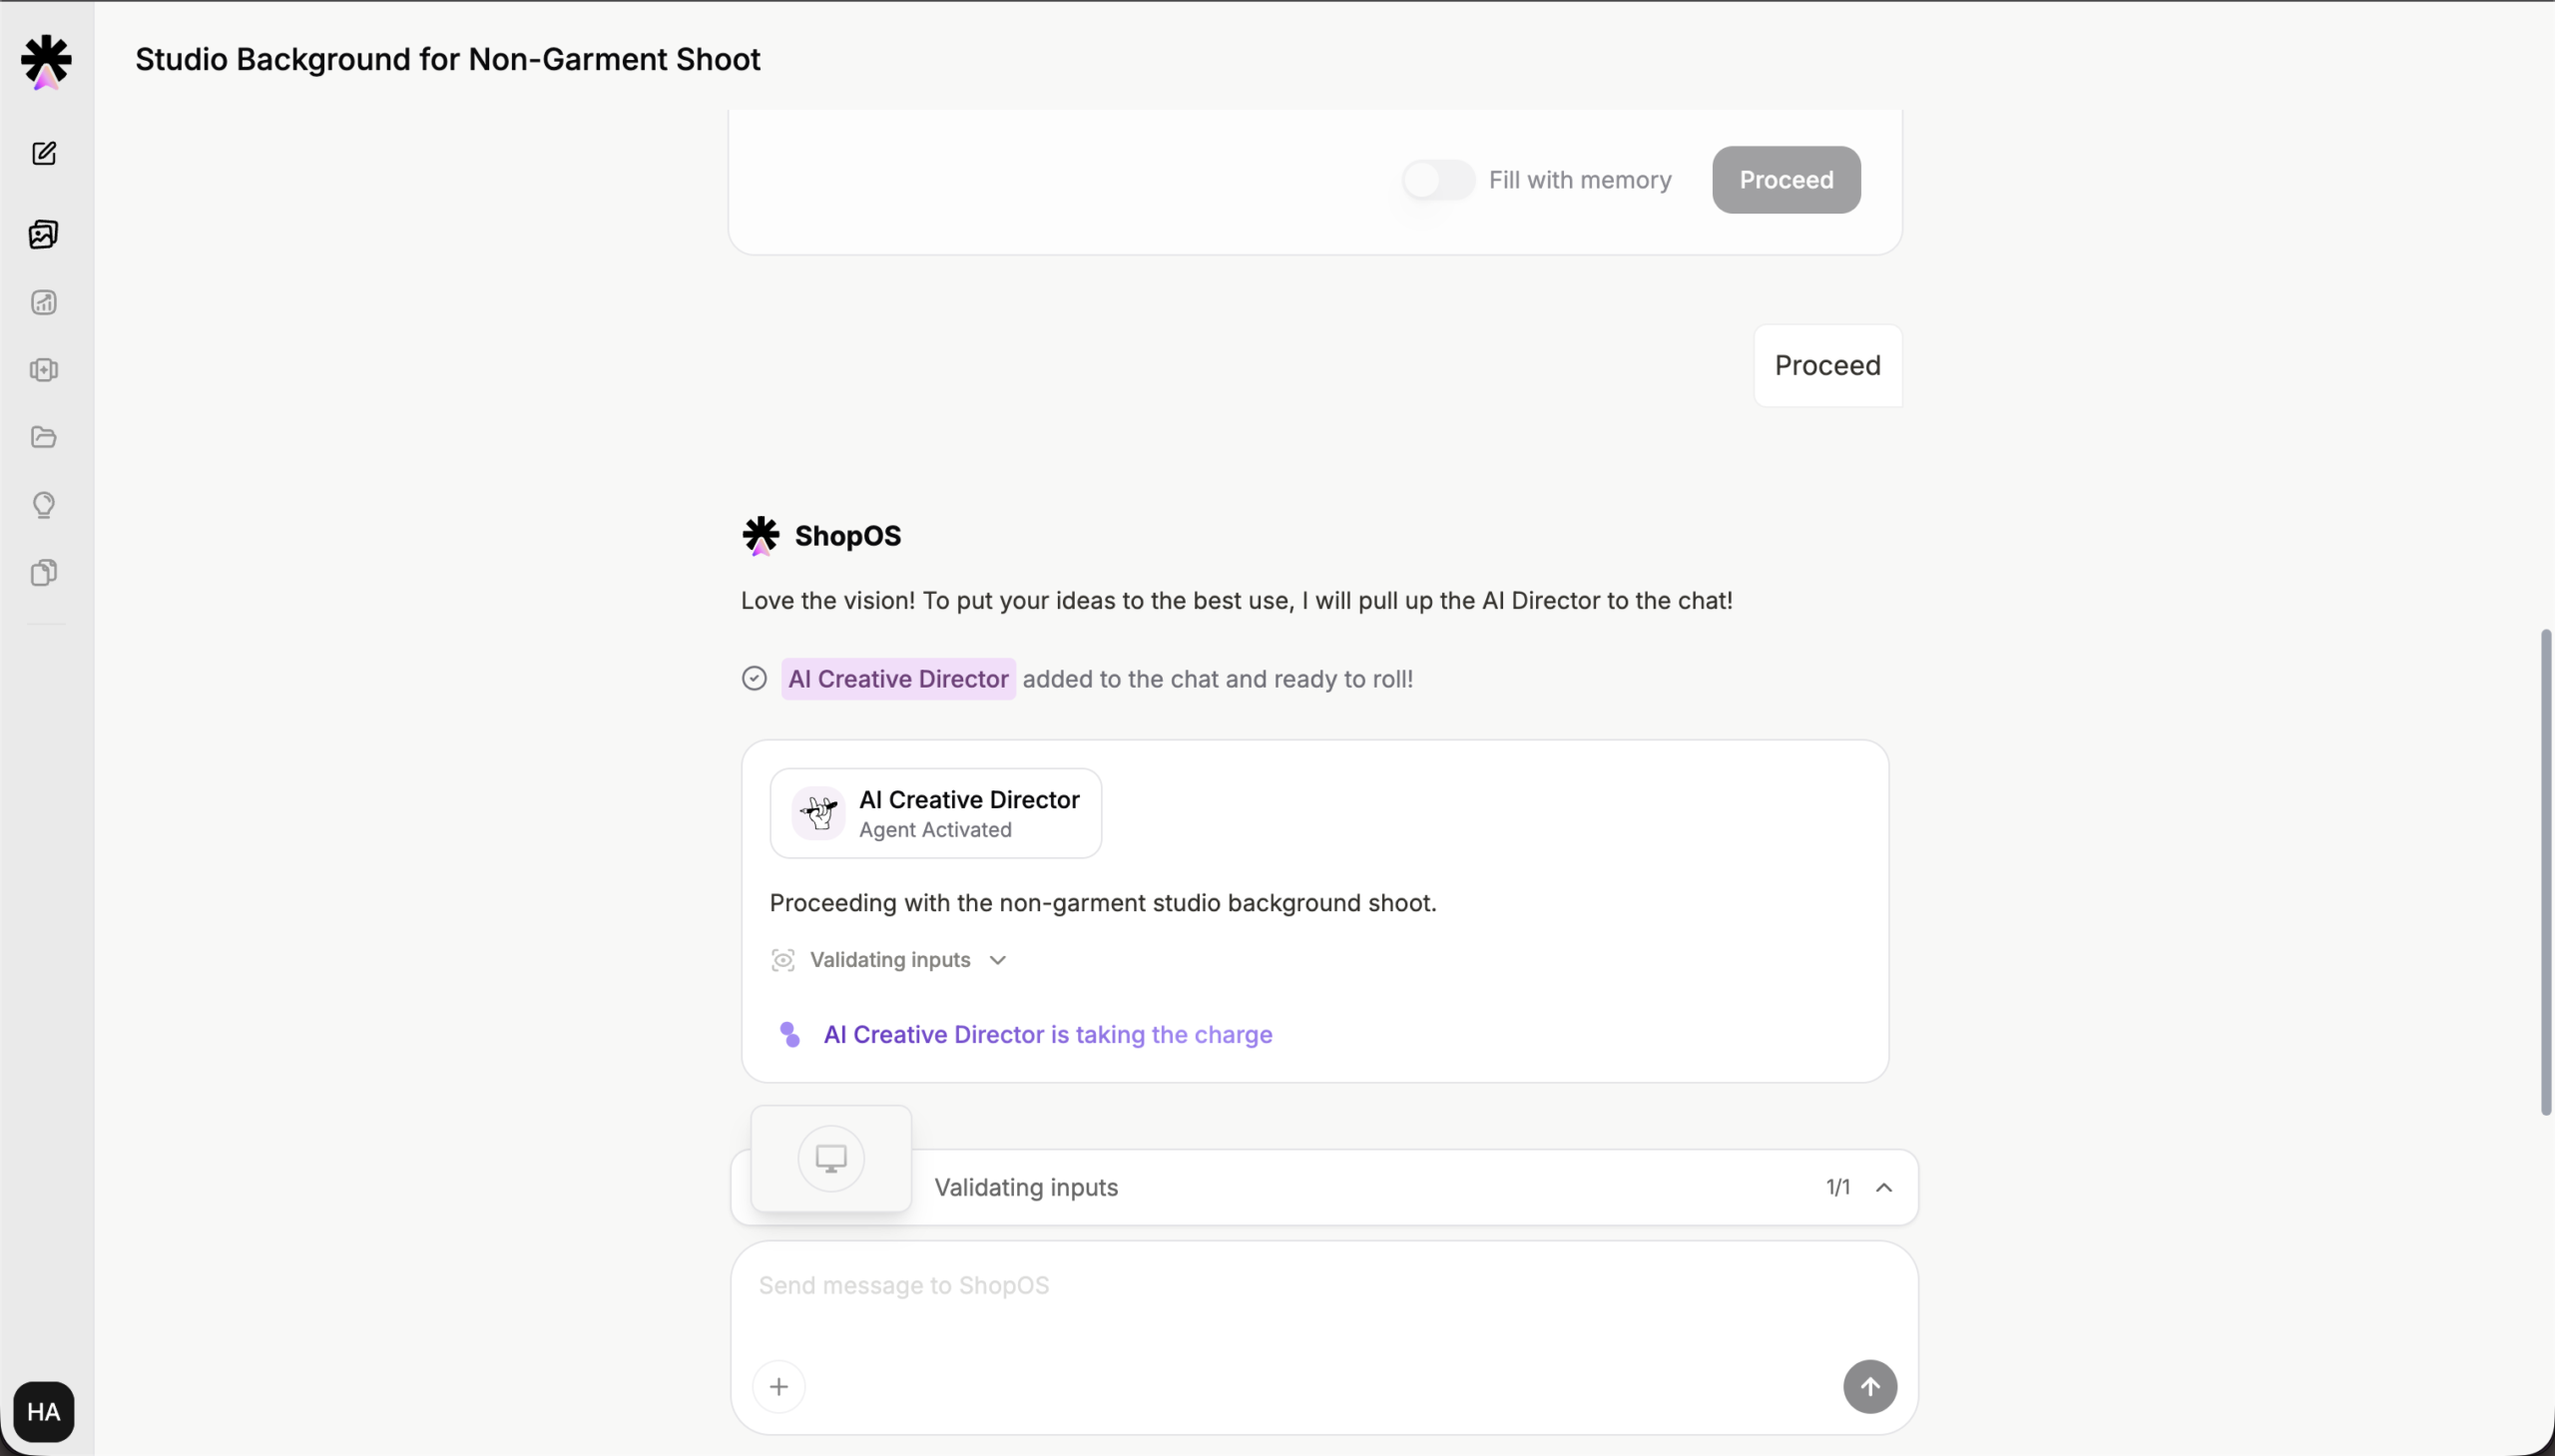Toggle Fill with memory switch
The image size is (2555, 1456).
1437,180
